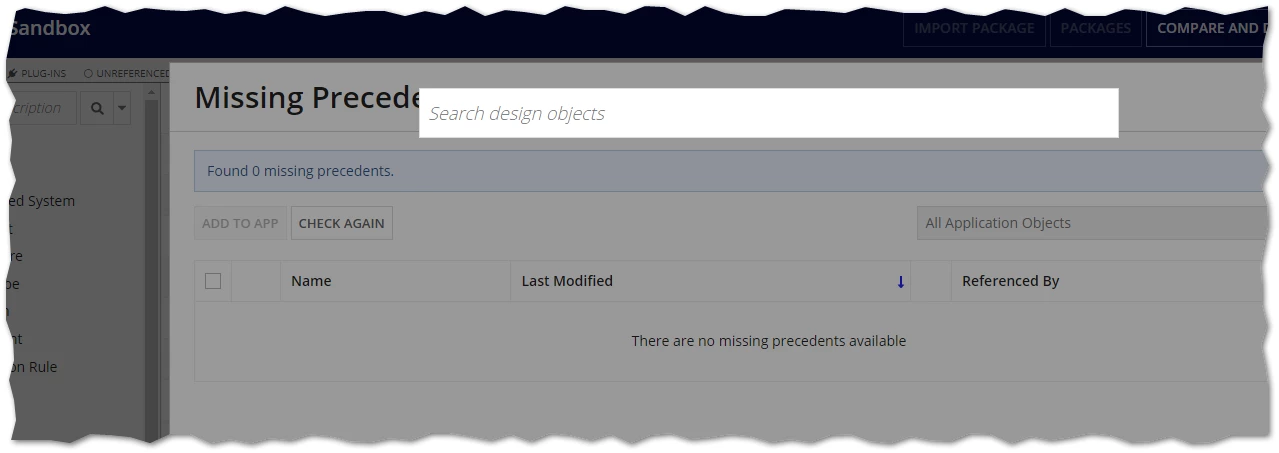Click the Last Modified sort arrow icon
The width and height of the screenshot is (1279, 453).
click(x=900, y=282)
